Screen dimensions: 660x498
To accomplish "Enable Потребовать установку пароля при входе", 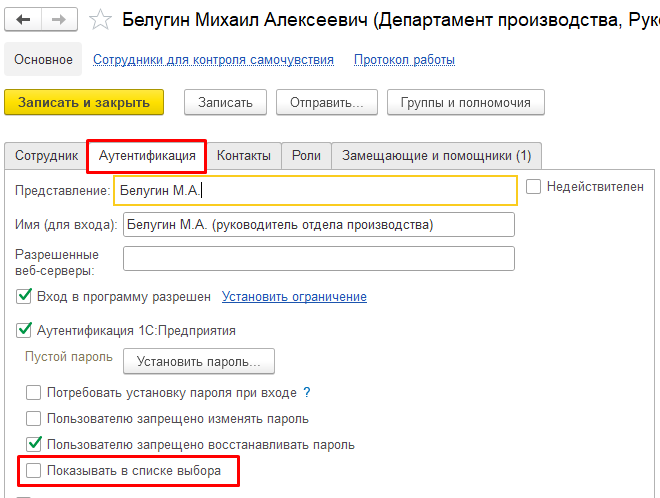I will pos(33,392).
